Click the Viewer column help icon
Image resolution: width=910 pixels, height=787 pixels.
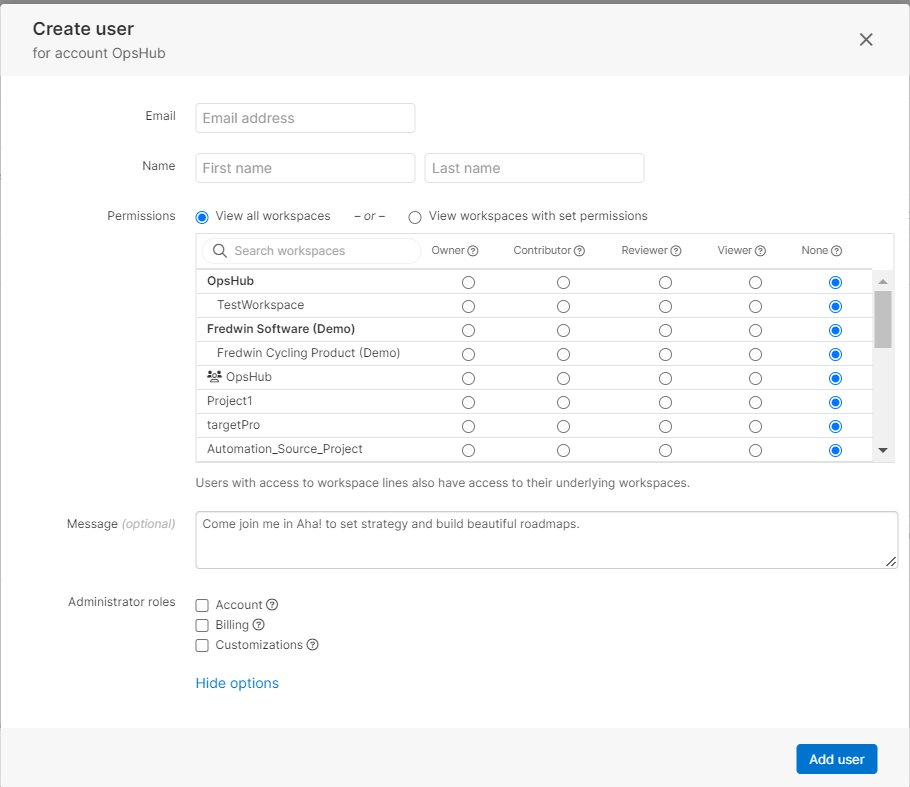(x=760, y=251)
